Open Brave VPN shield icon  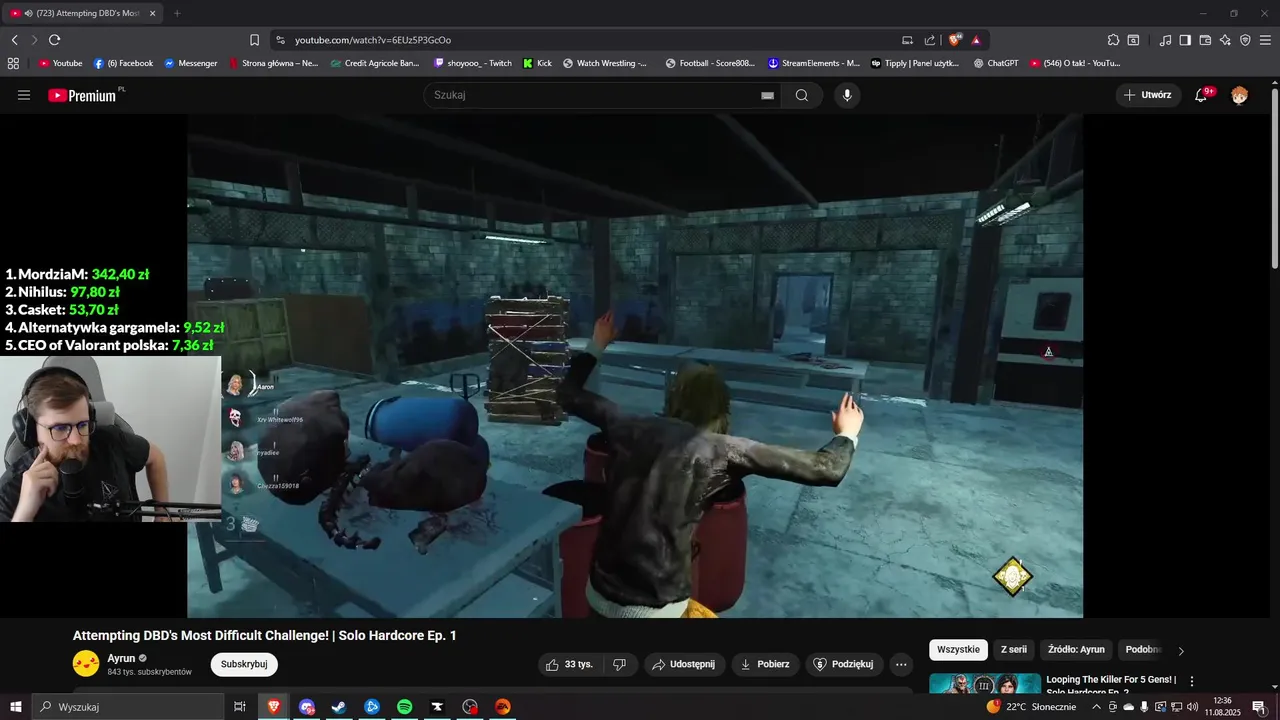pyautogui.click(x=1245, y=40)
